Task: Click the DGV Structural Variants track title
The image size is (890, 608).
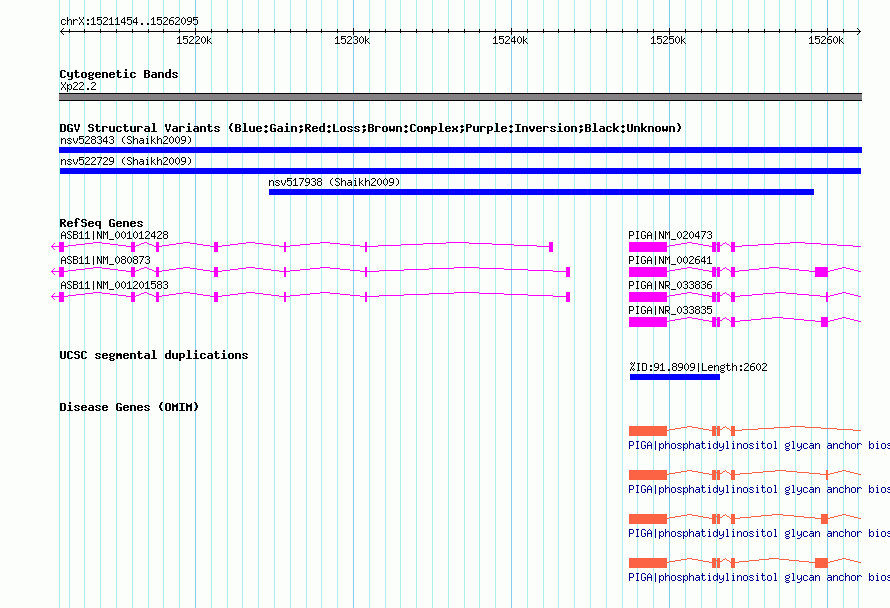Action: pos(370,128)
